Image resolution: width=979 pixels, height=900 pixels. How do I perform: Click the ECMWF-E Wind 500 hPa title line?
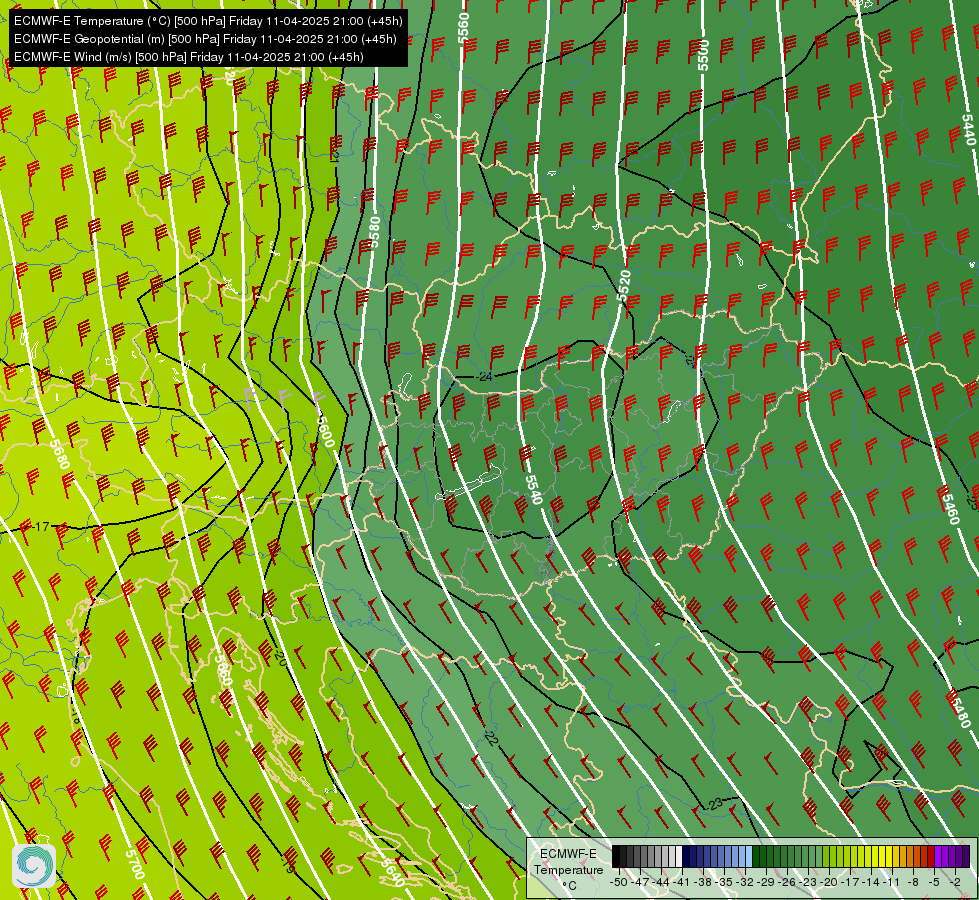coord(189,57)
